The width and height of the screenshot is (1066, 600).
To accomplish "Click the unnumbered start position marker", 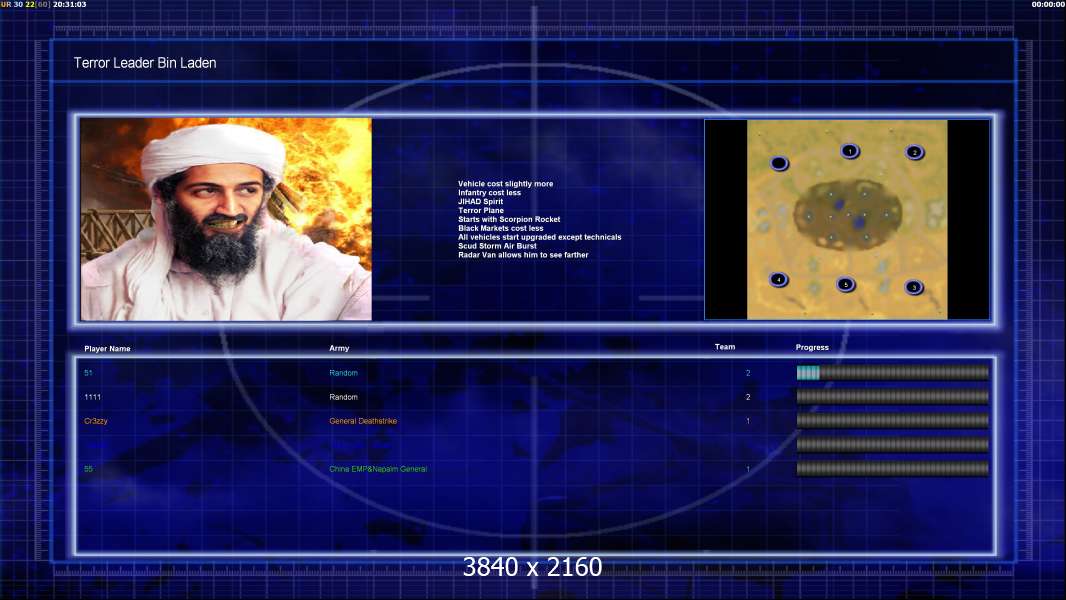I will coord(779,163).
